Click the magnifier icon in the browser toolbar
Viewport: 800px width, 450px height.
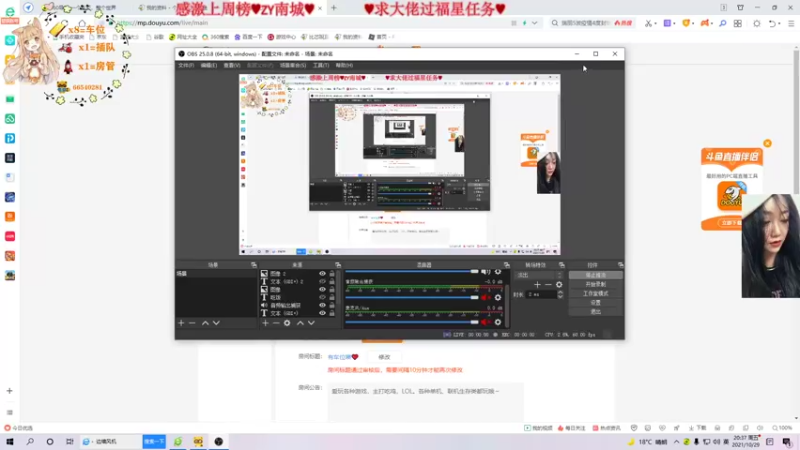tap(722, 23)
